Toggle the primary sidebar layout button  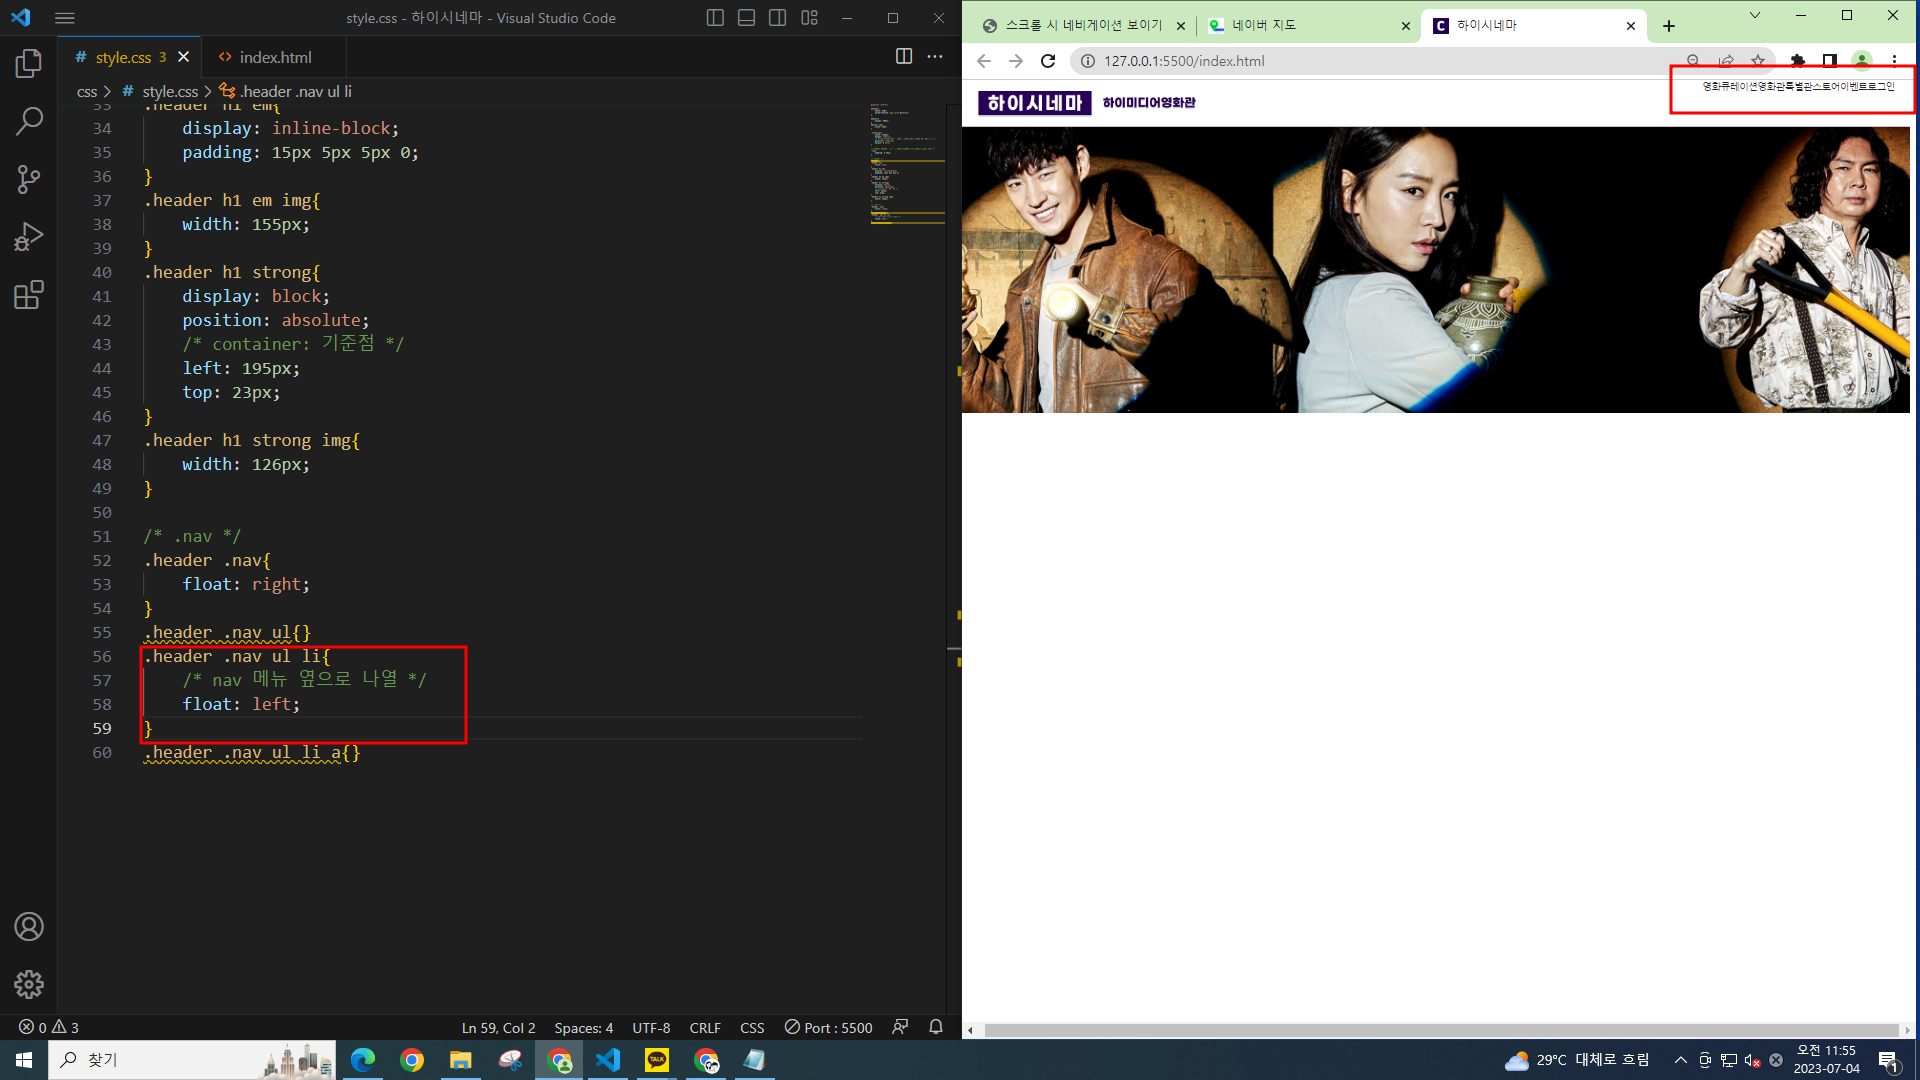715,18
